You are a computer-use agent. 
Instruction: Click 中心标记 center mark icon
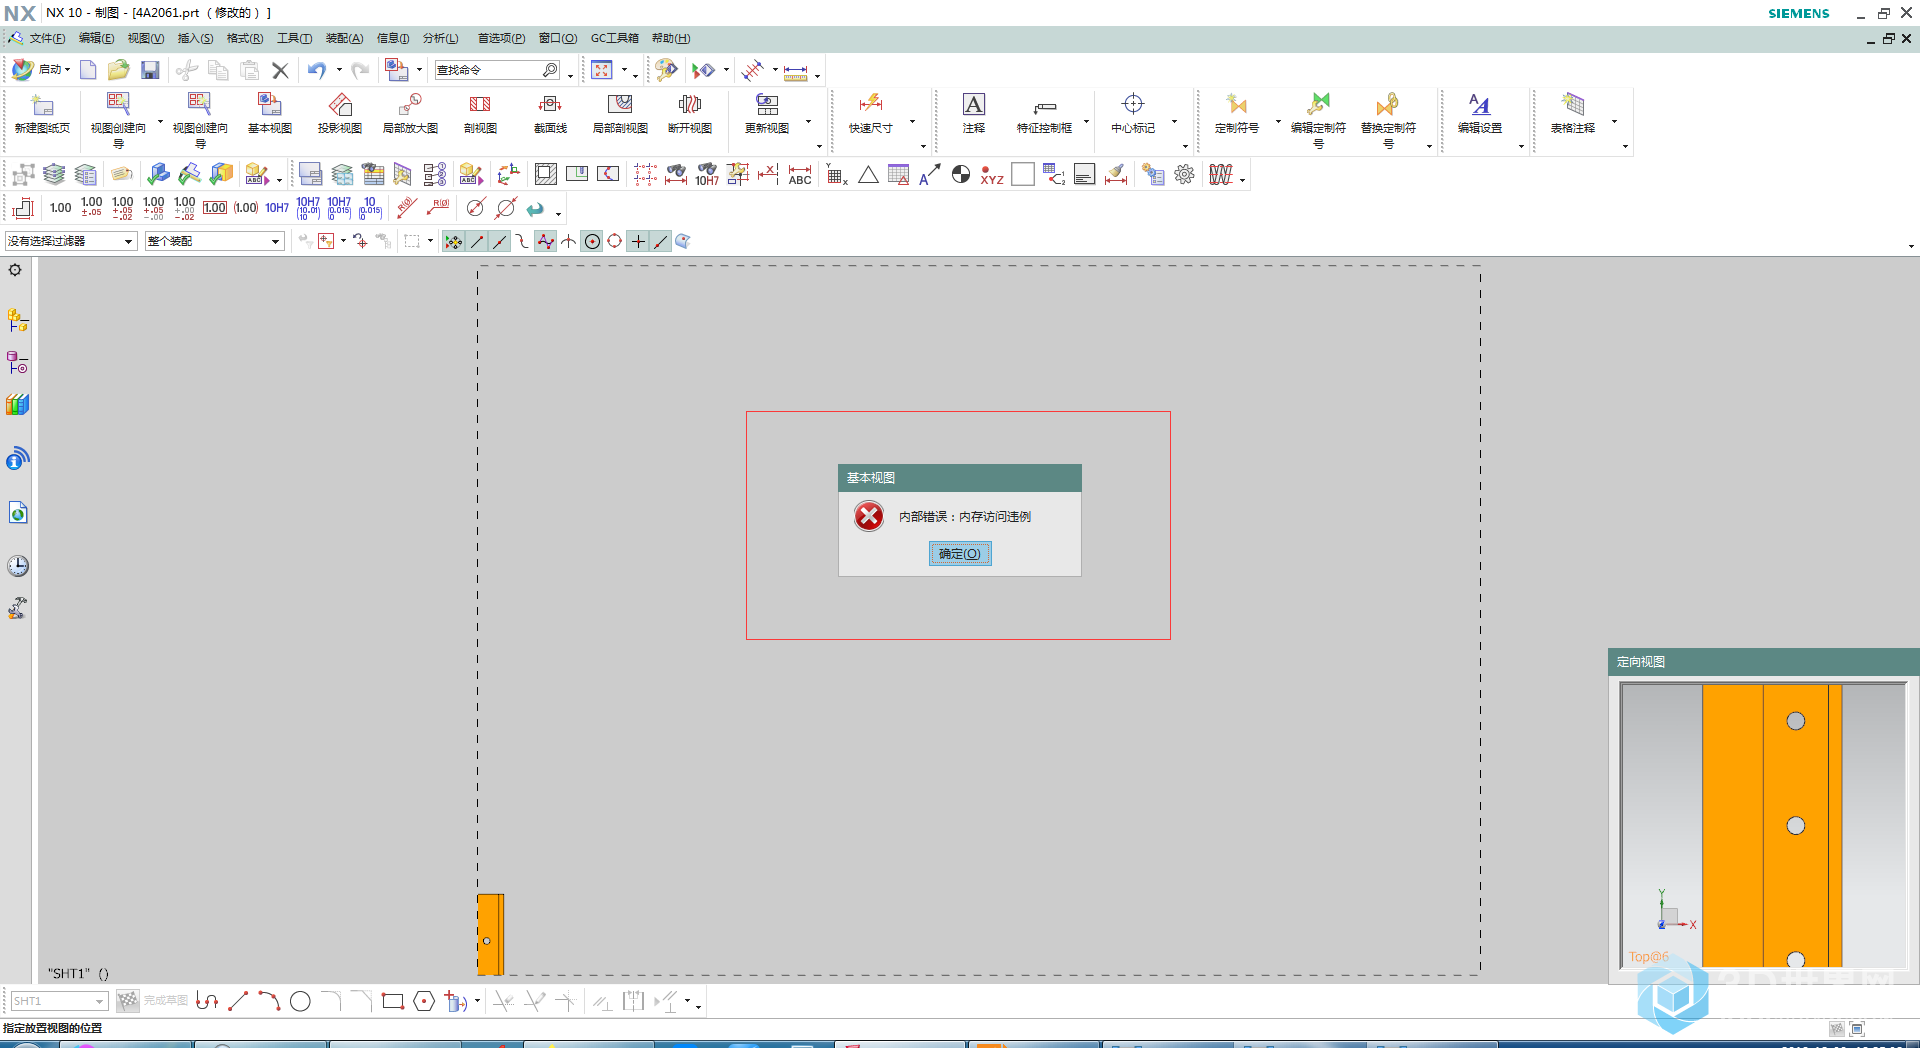[x=1133, y=114]
